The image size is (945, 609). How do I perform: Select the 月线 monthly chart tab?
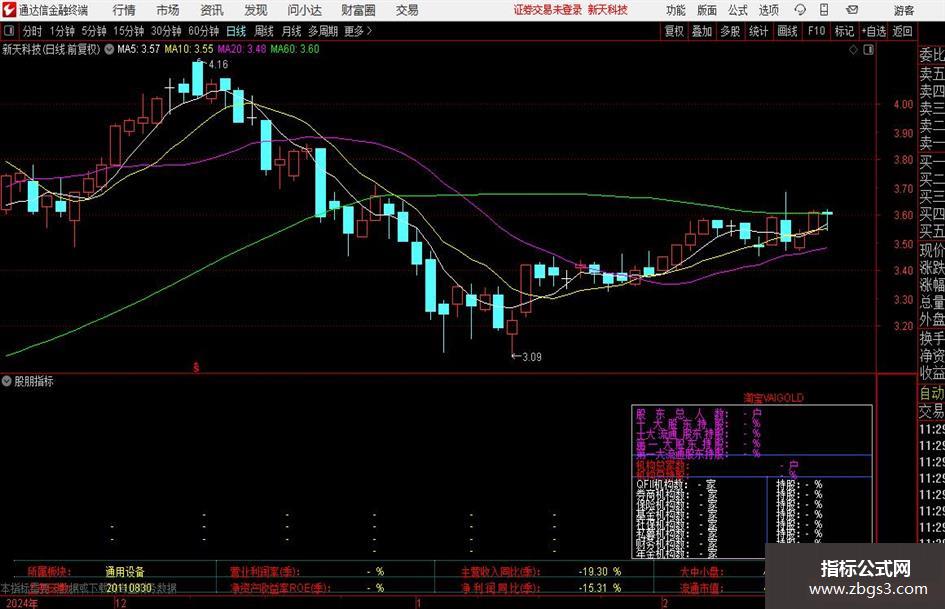[x=291, y=31]
